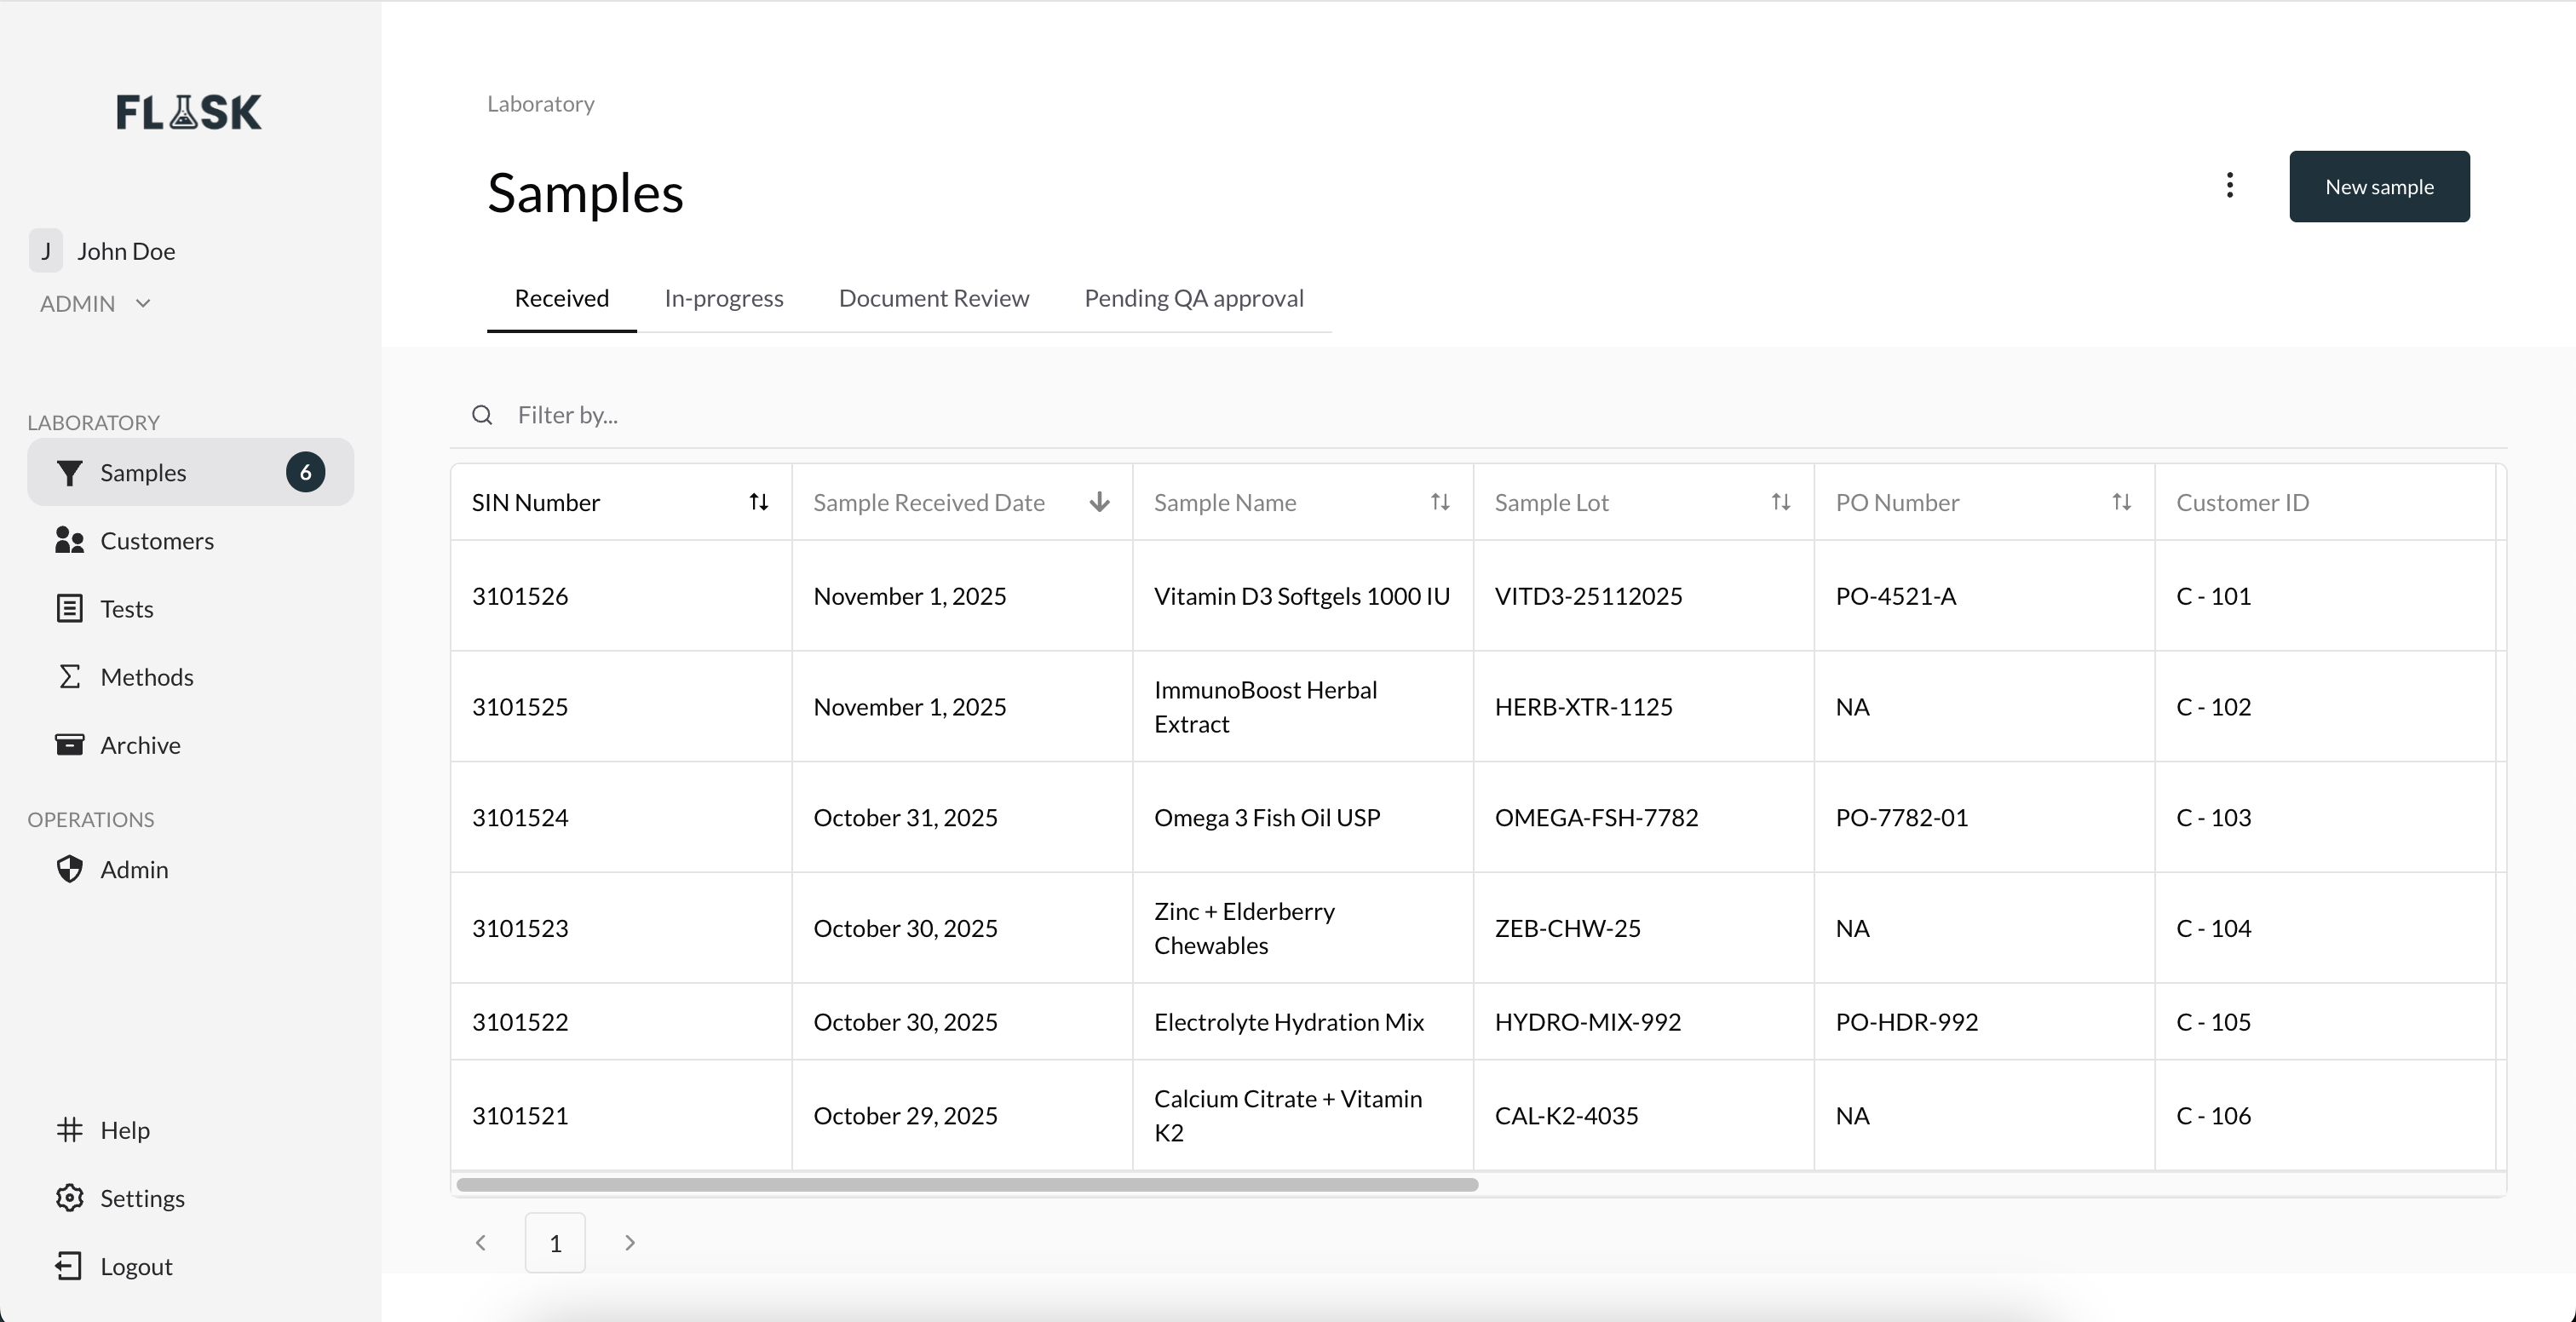Toggle sorting on the PO Number column

pyautogui.click(x=2122, y=501)
